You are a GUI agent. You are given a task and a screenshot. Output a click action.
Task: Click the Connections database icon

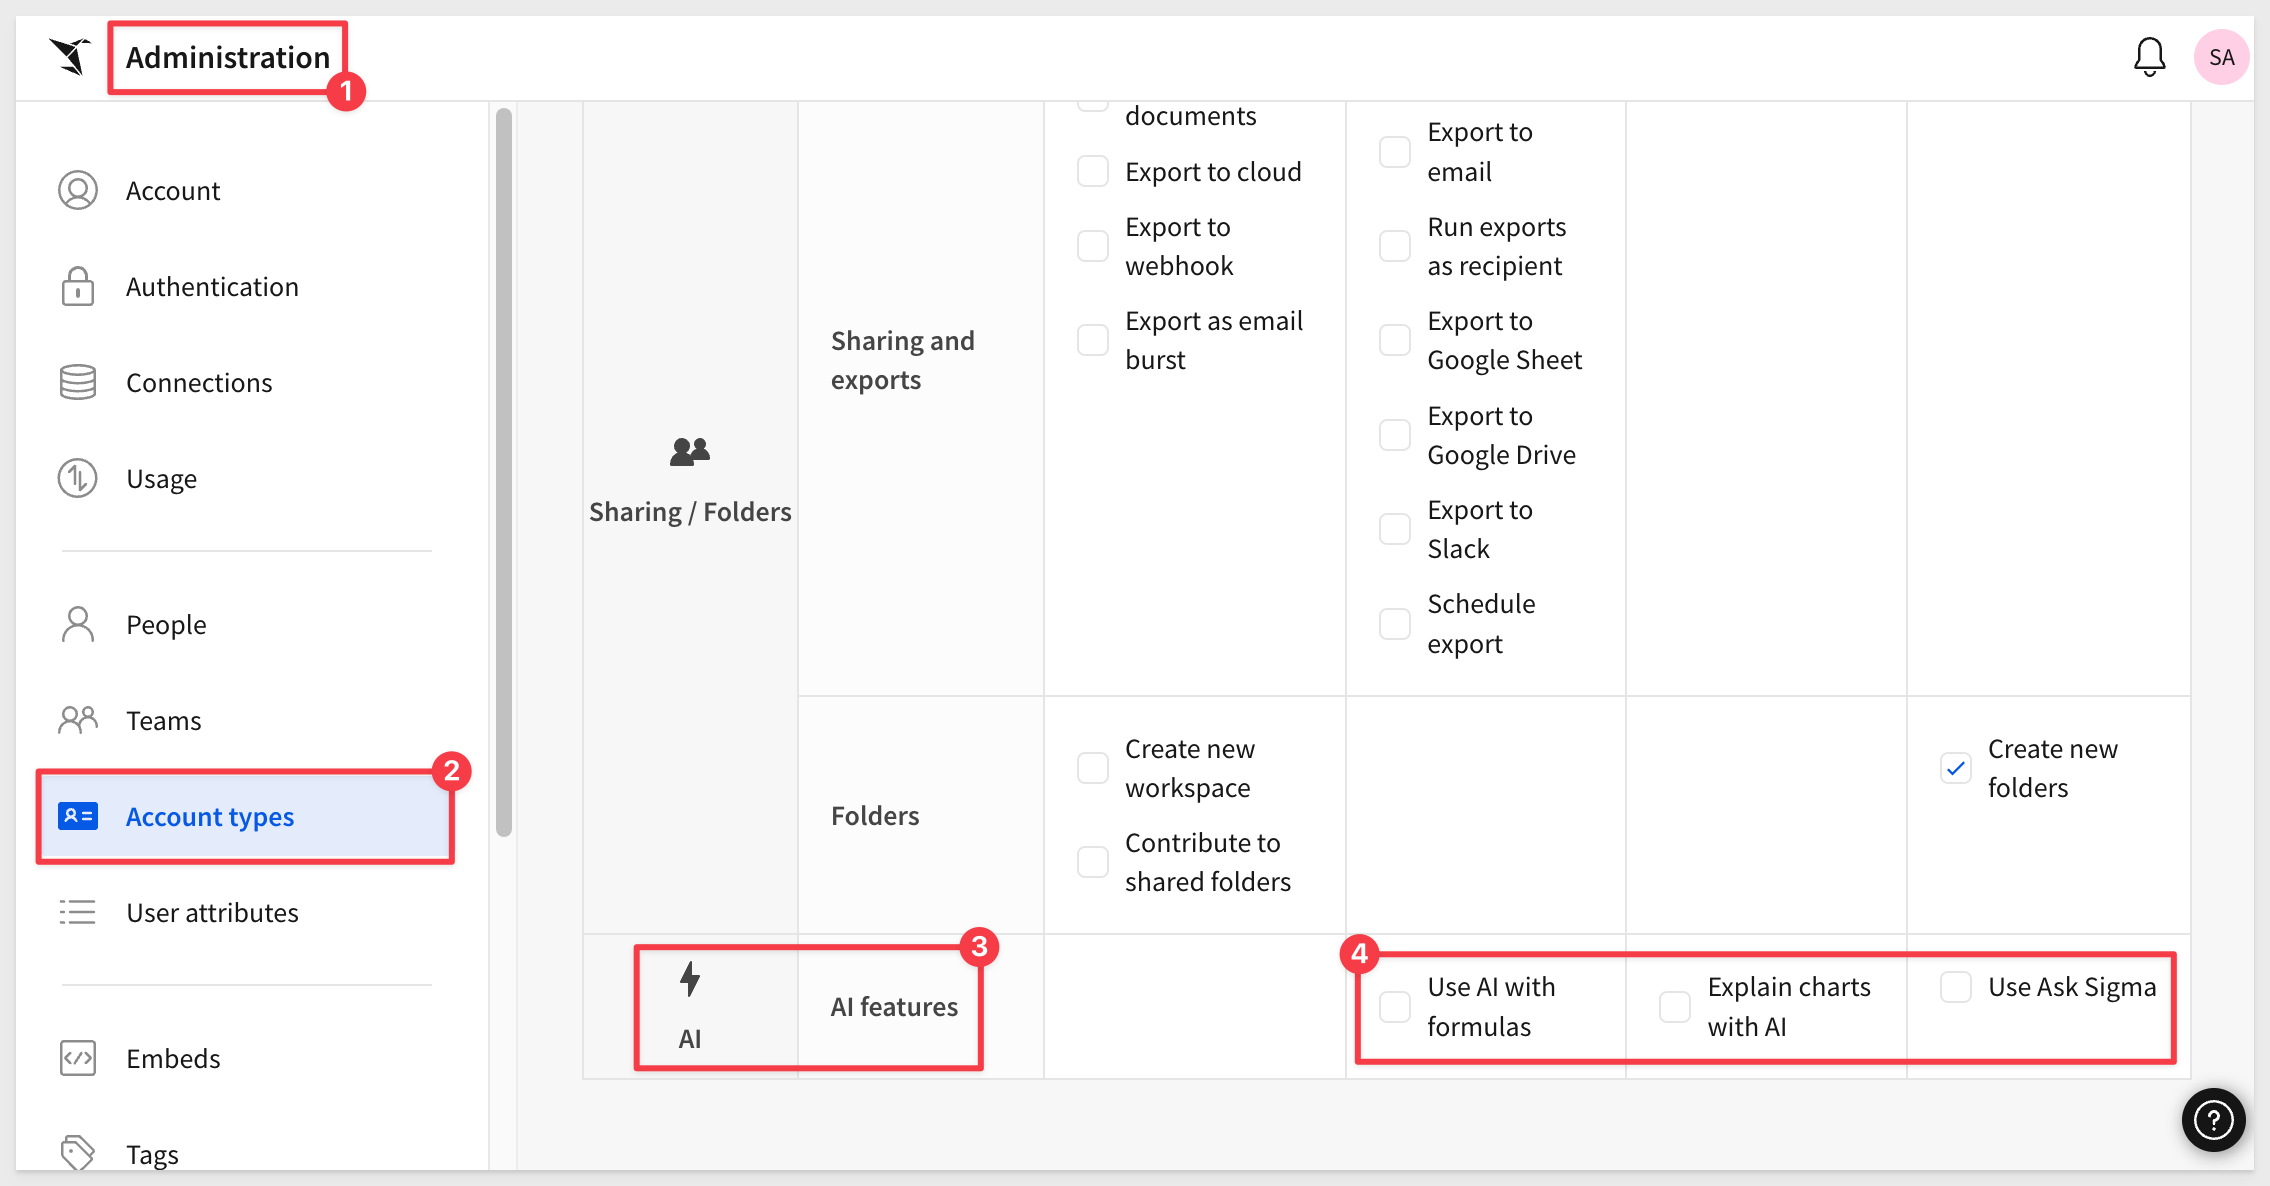point(78,382)
